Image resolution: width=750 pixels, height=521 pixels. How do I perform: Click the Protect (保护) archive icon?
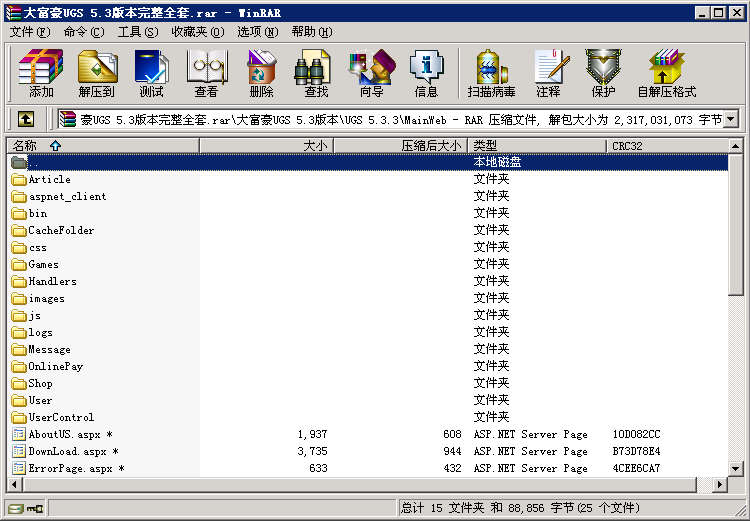click(x=603, y=72)
